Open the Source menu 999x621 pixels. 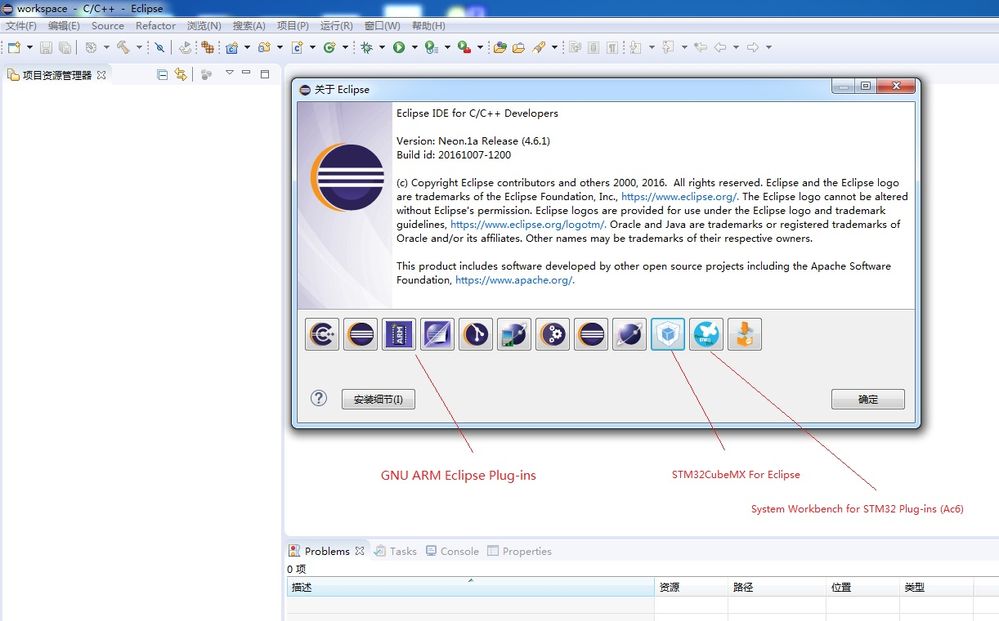pos(108,26)
